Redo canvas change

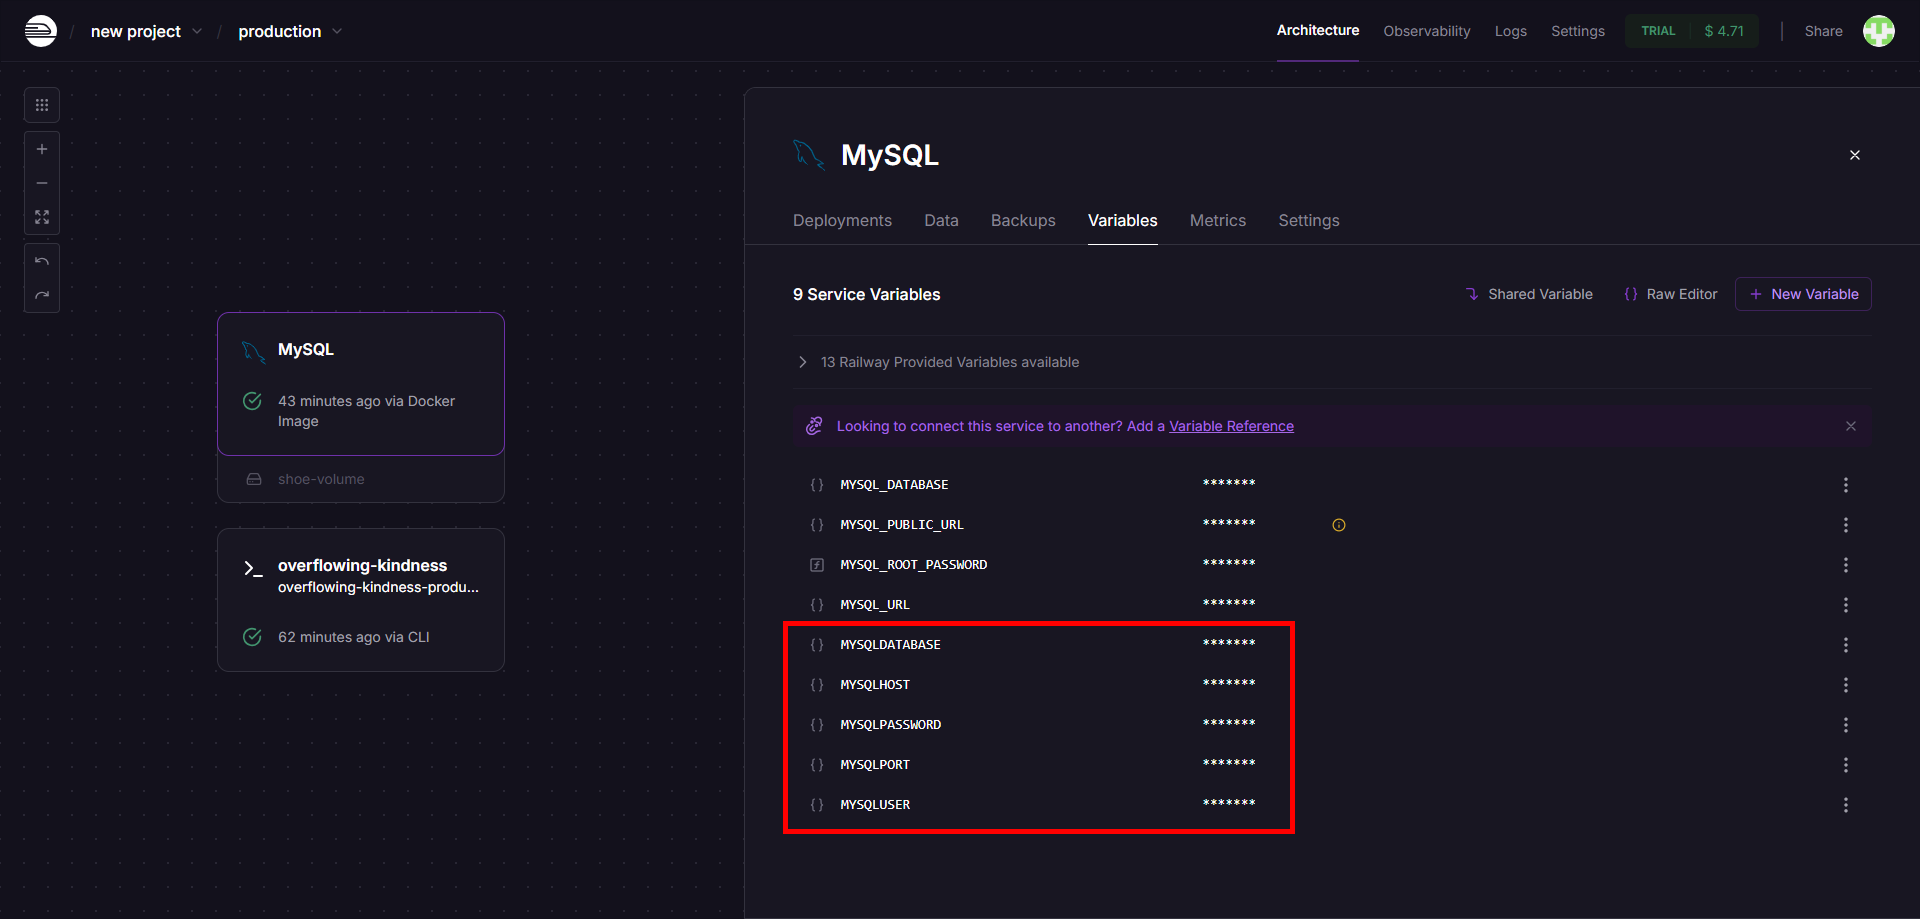pos(42,295)
